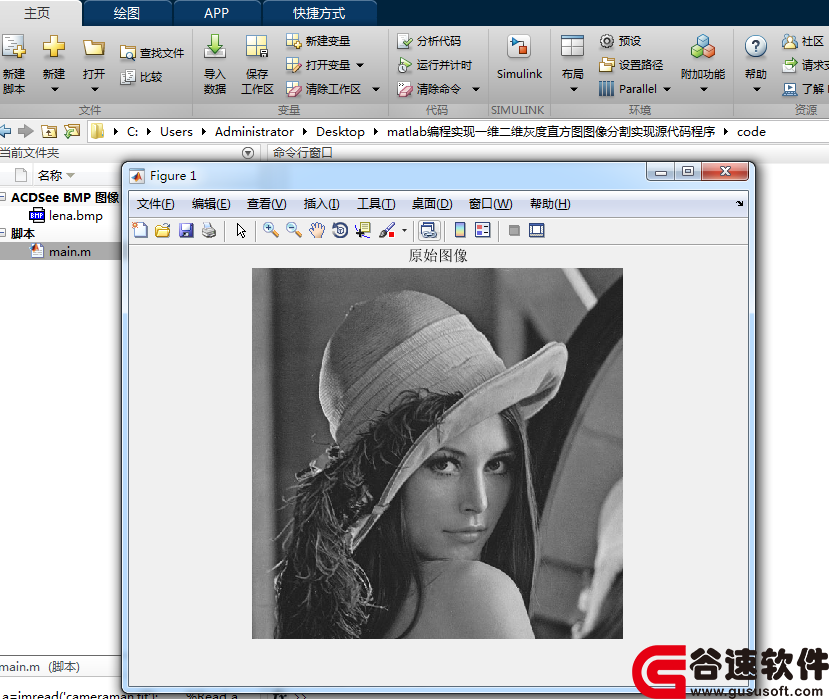Click the code folder path segment
The image size is (829, 699).
click(x=751, y=132)
